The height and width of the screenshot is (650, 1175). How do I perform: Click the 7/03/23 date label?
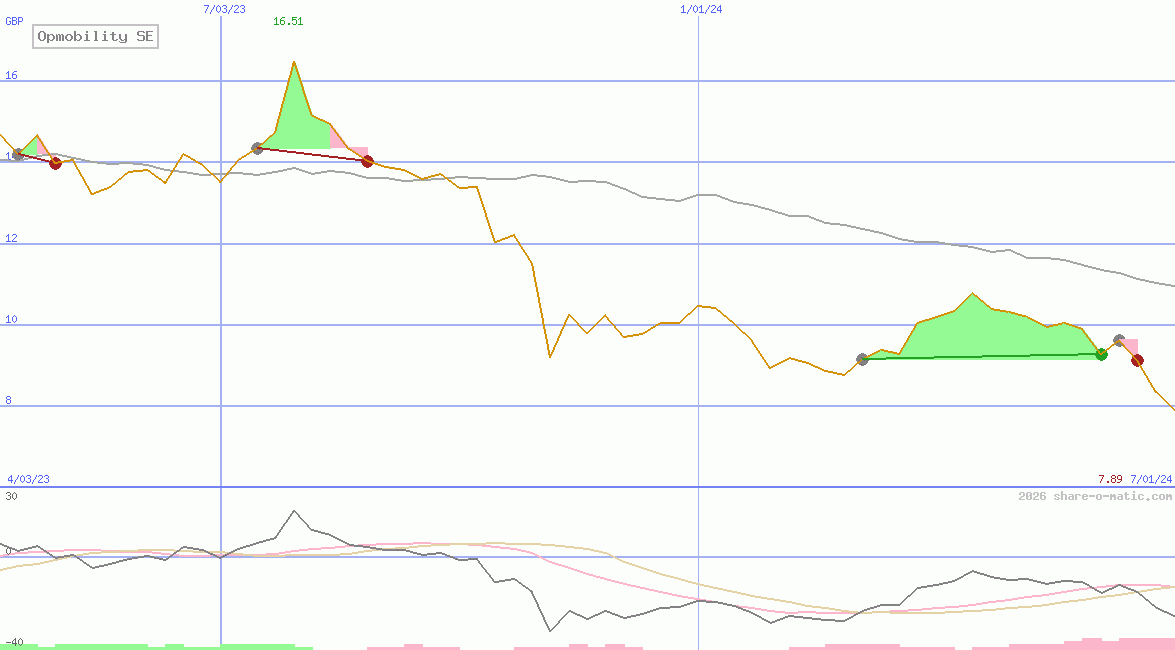click(x=224, y=9)
